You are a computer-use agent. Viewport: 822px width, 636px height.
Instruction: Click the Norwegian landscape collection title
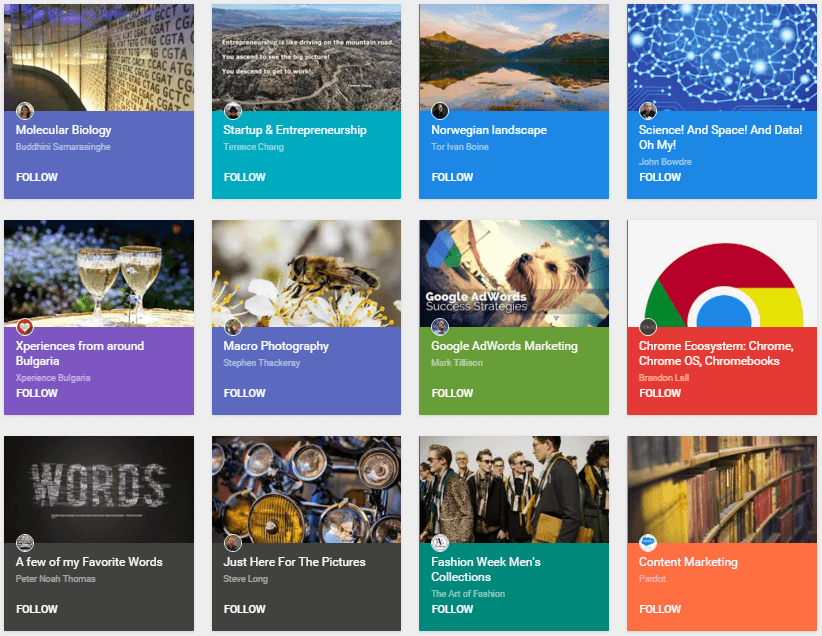click(x=489, y=129)
